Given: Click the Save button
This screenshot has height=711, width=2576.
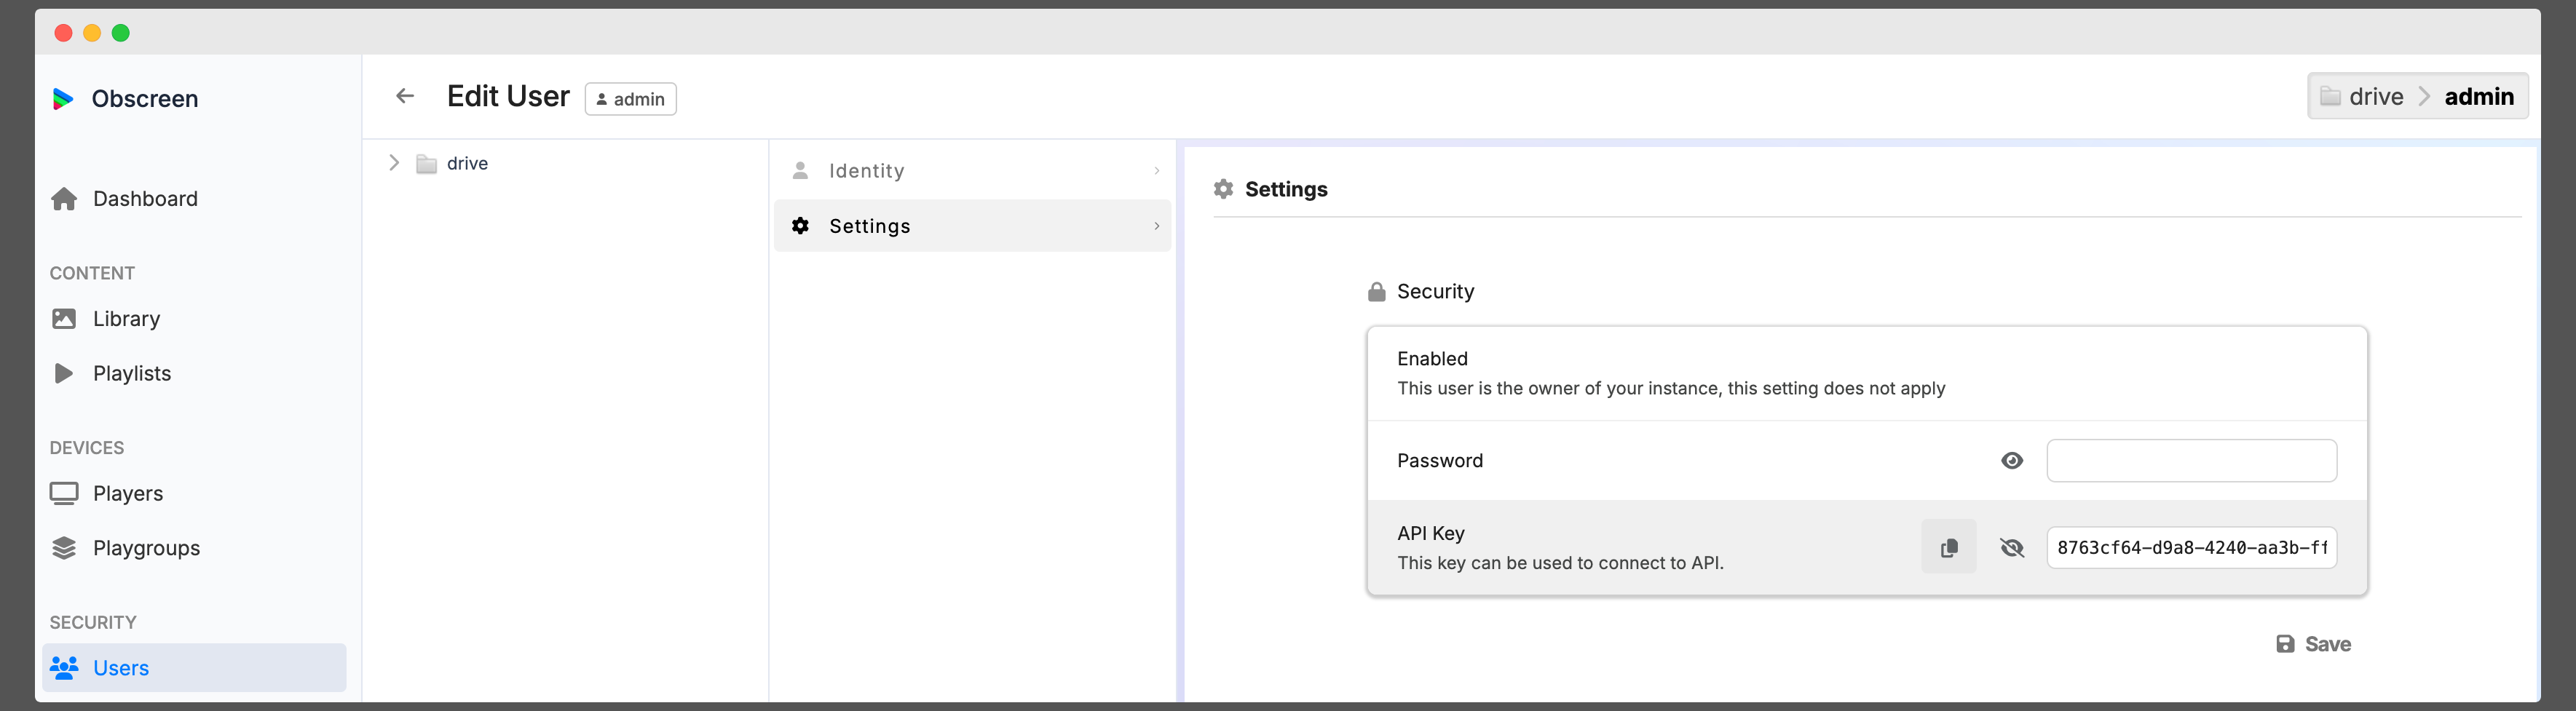Looking at the screenshot, I should tap(2313, 644).
